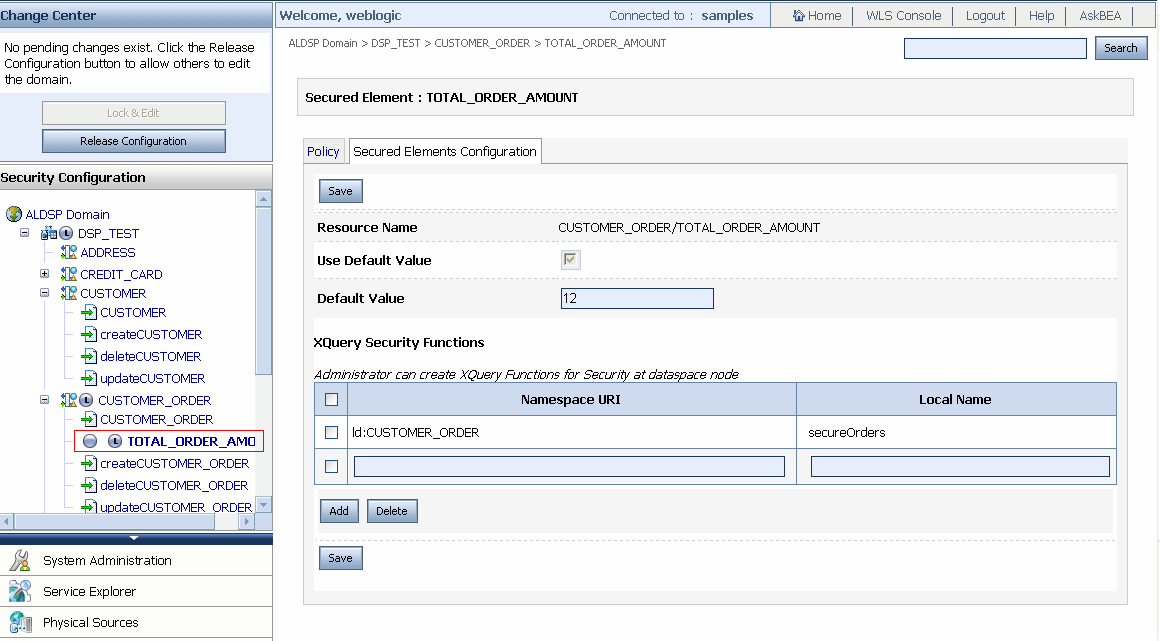Image resolution: width=1160 pixels, height=641 pixels.
Task: Click the deleteCUSTOMER_ORDER function icon
Action: pos(89,485)
